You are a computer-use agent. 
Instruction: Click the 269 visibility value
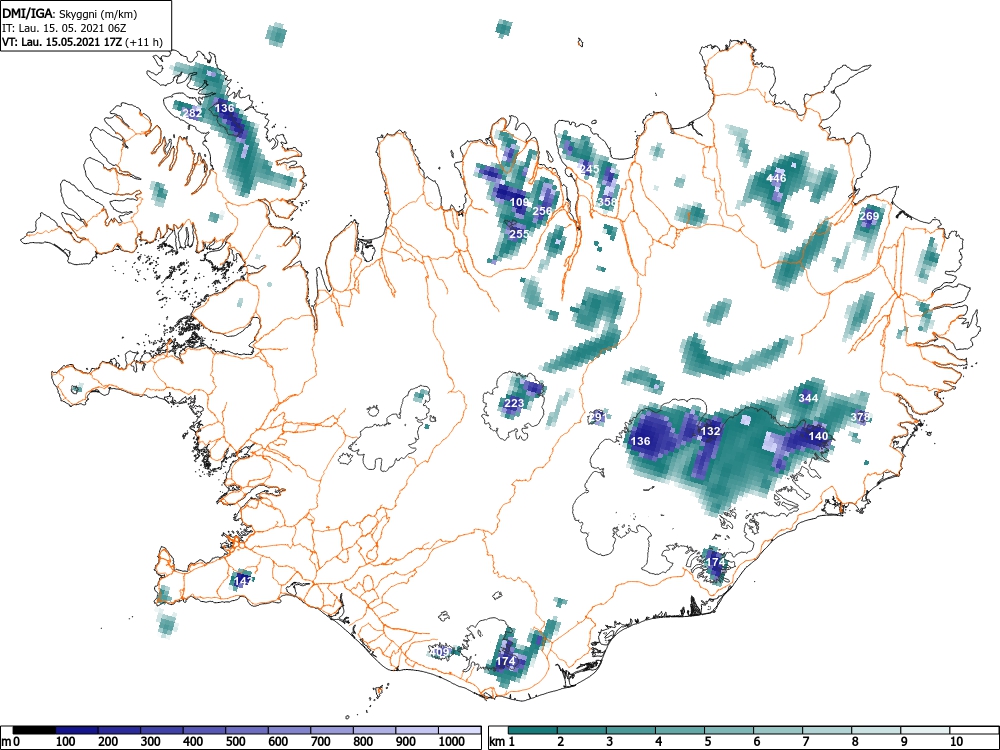point(869,216)
